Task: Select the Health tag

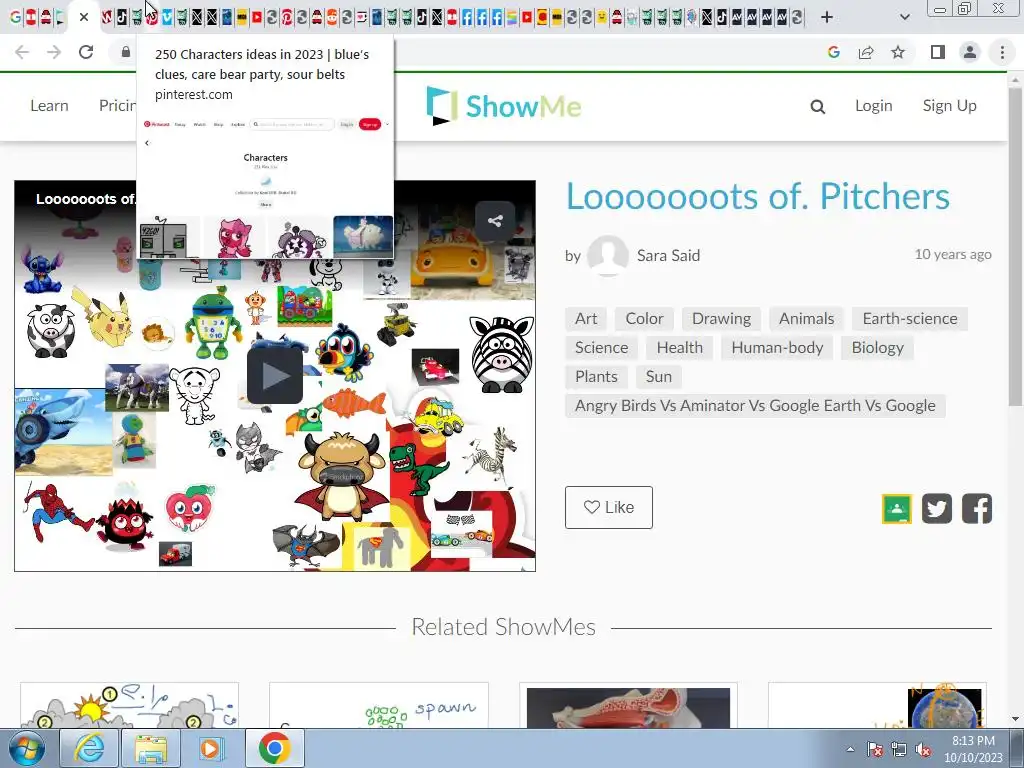Action: (x=679, y=347)
